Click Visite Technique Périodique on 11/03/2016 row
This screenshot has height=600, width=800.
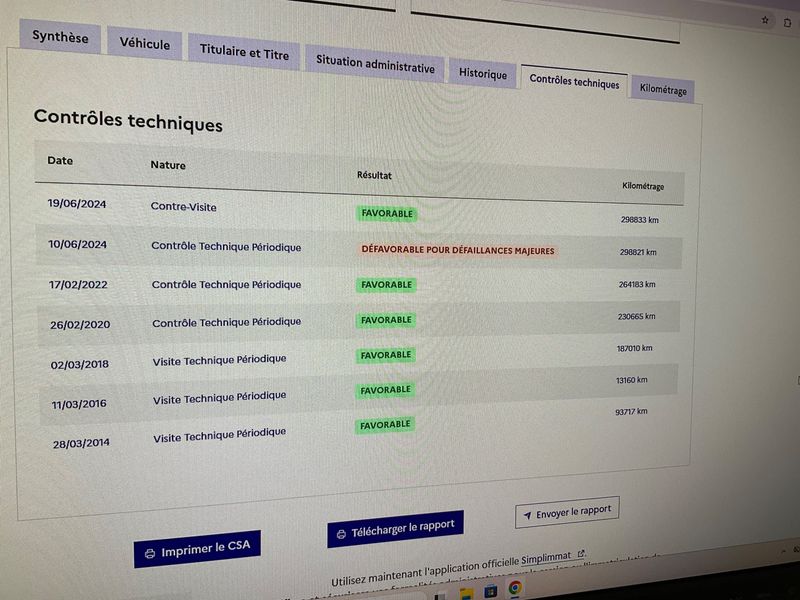click(x=219, y=397)
